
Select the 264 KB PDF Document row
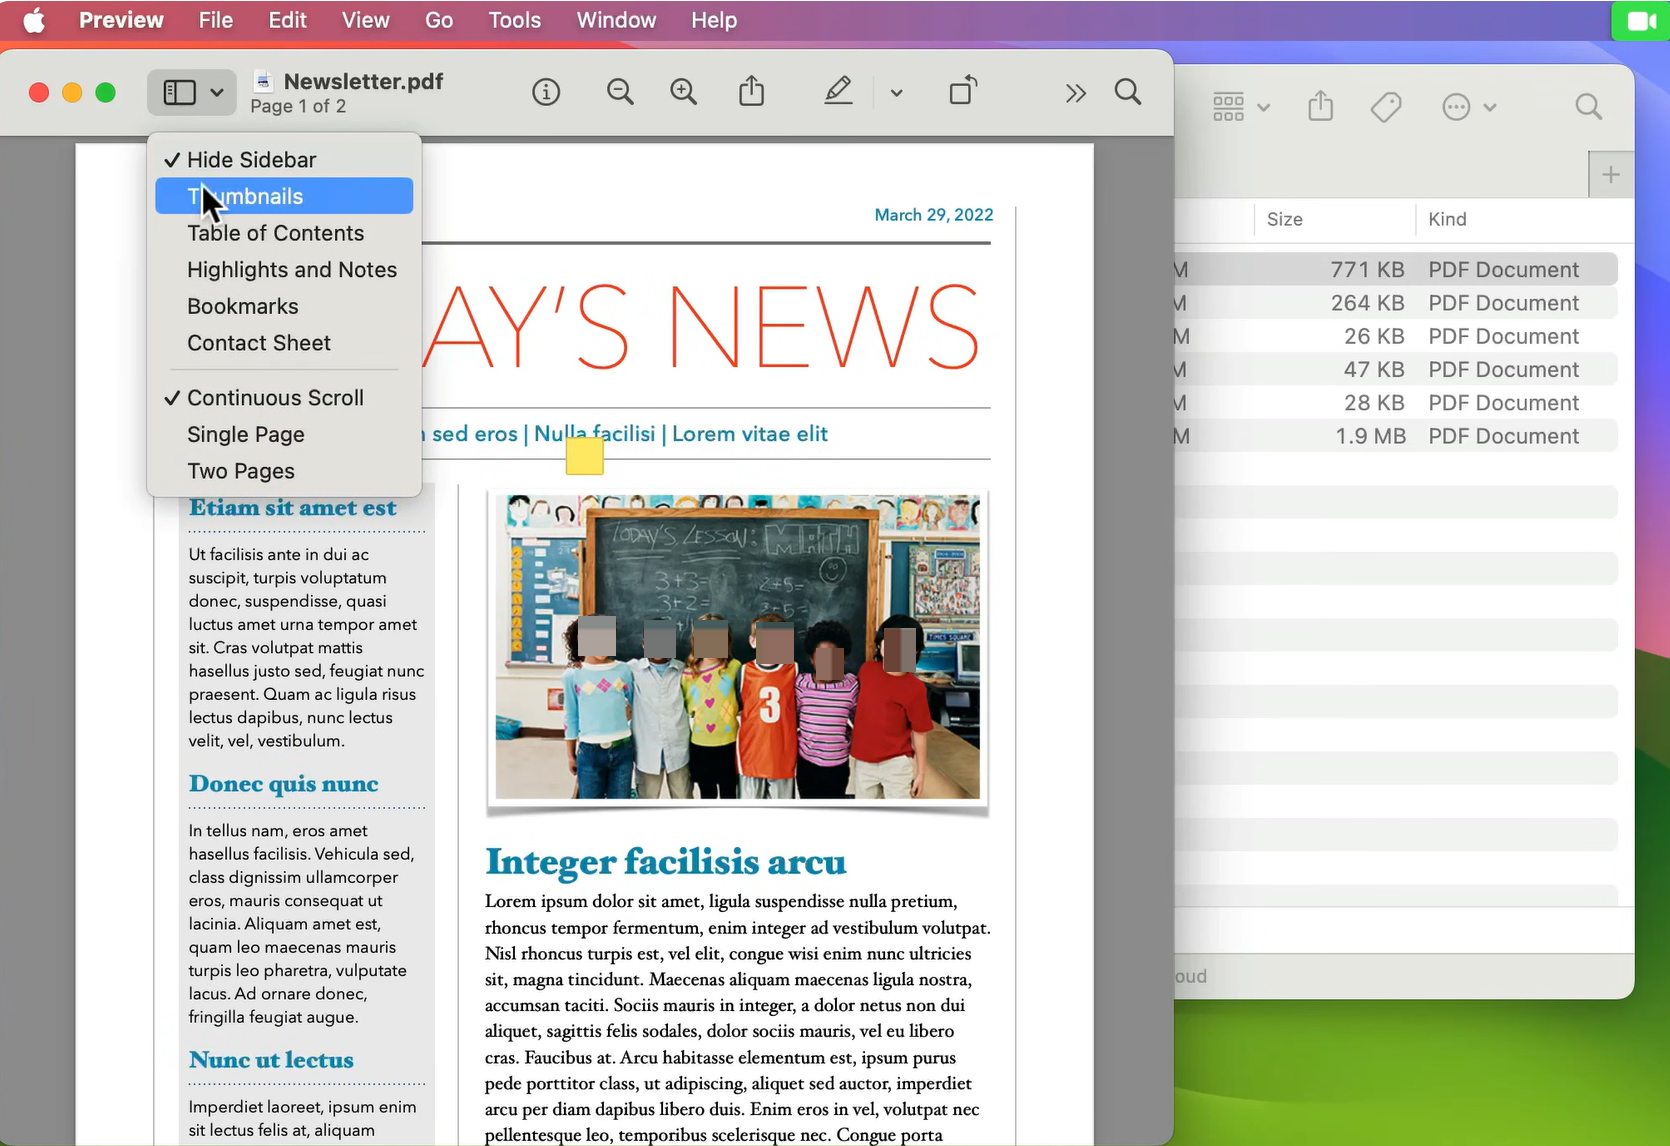click(1396, 303)
